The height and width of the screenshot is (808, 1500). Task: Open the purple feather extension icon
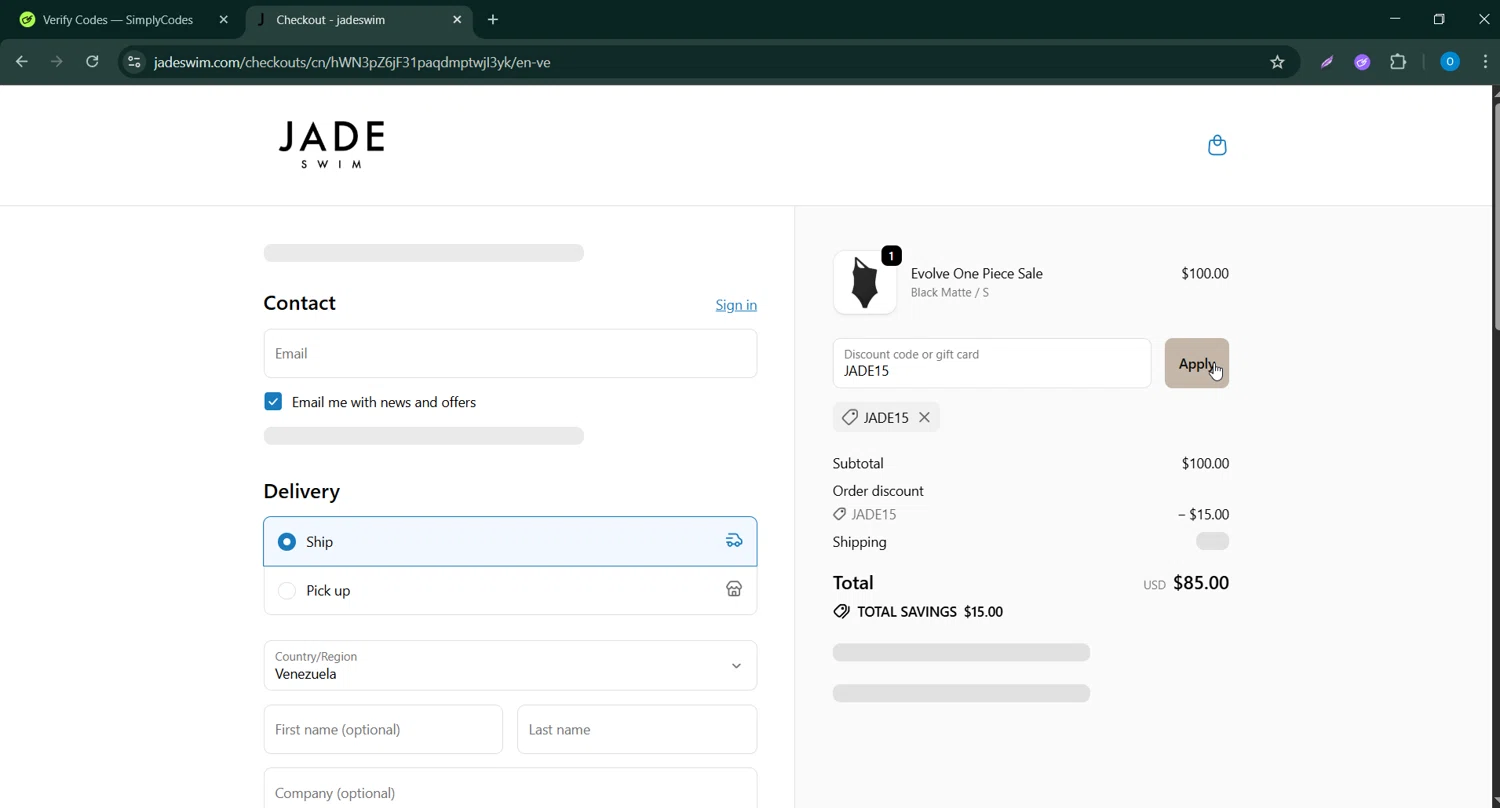[x=1327, y=62]
